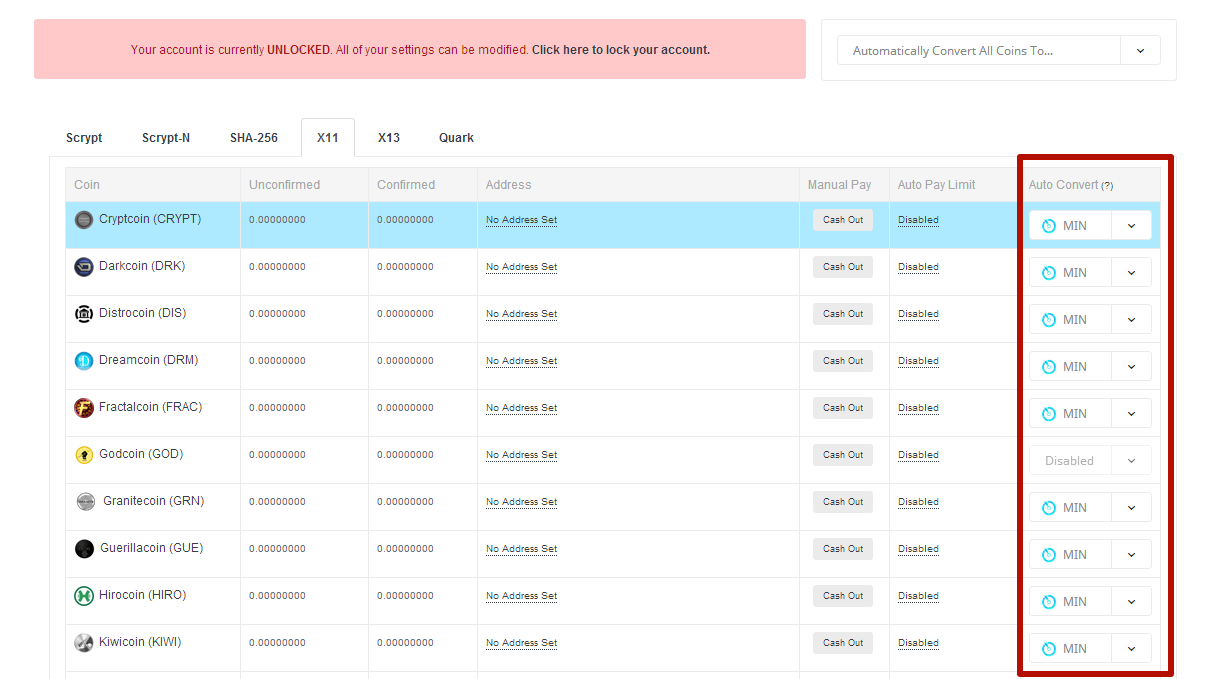
Task: Click MIN auto convert button for Hirocoin
Action: coord(1070,601)
